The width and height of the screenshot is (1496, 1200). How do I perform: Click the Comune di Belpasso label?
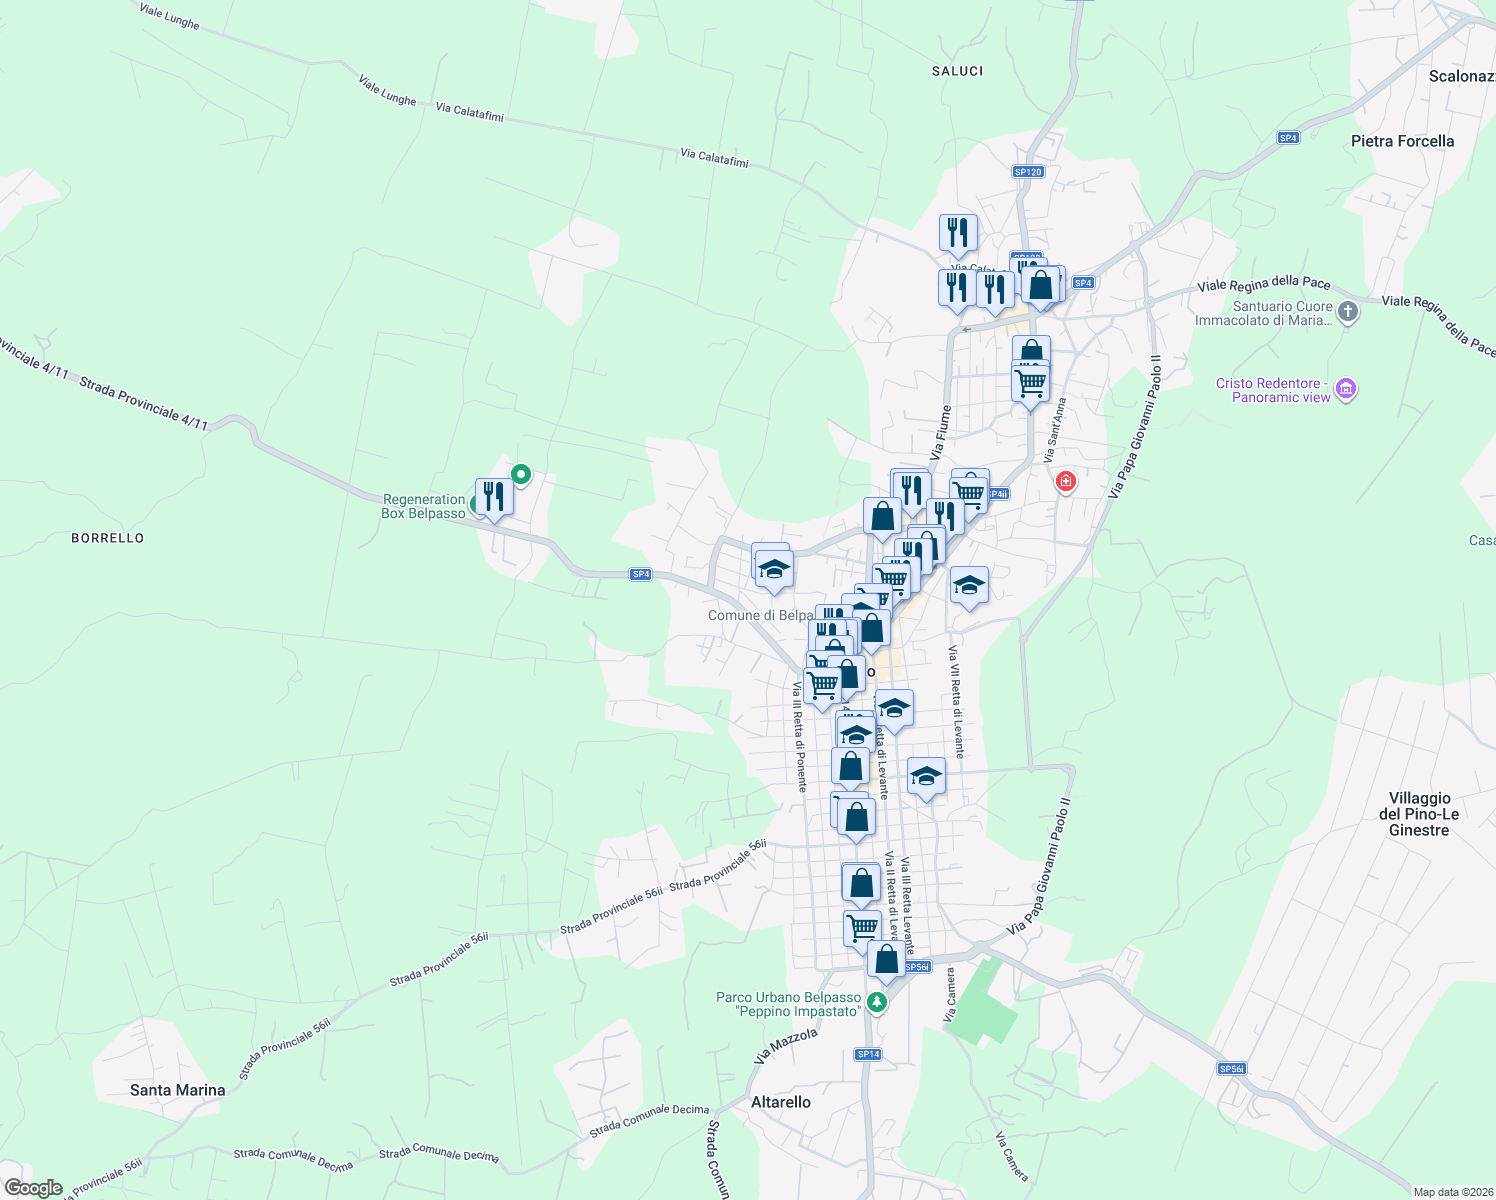pyautogui.click(x=758, y=616)
